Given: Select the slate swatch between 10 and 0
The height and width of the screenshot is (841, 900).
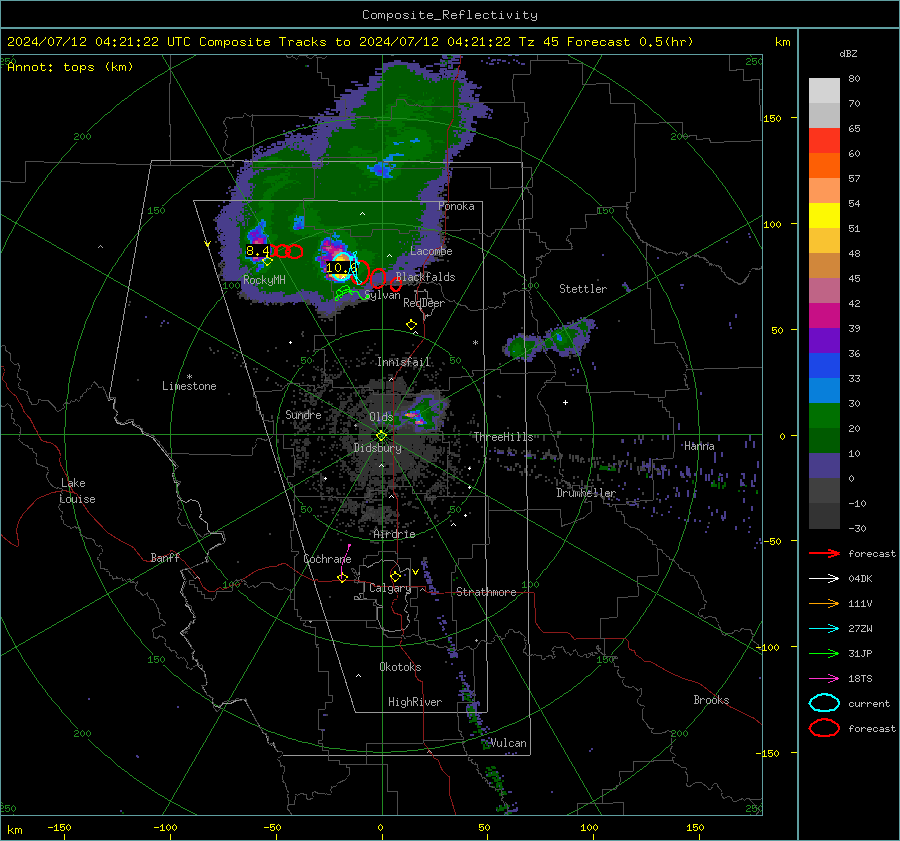Looking at the screenshot, I should [824, 466].
